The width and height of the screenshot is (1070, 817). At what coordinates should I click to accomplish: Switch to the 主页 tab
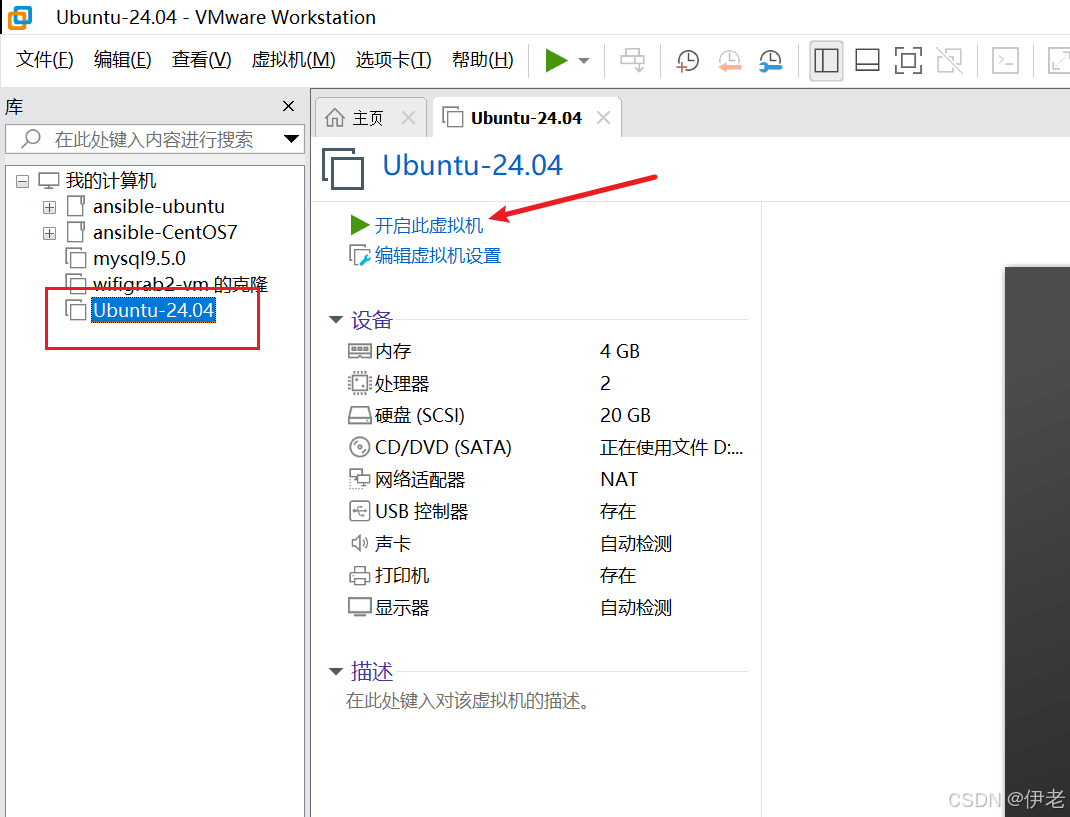[x=367, y=118]
